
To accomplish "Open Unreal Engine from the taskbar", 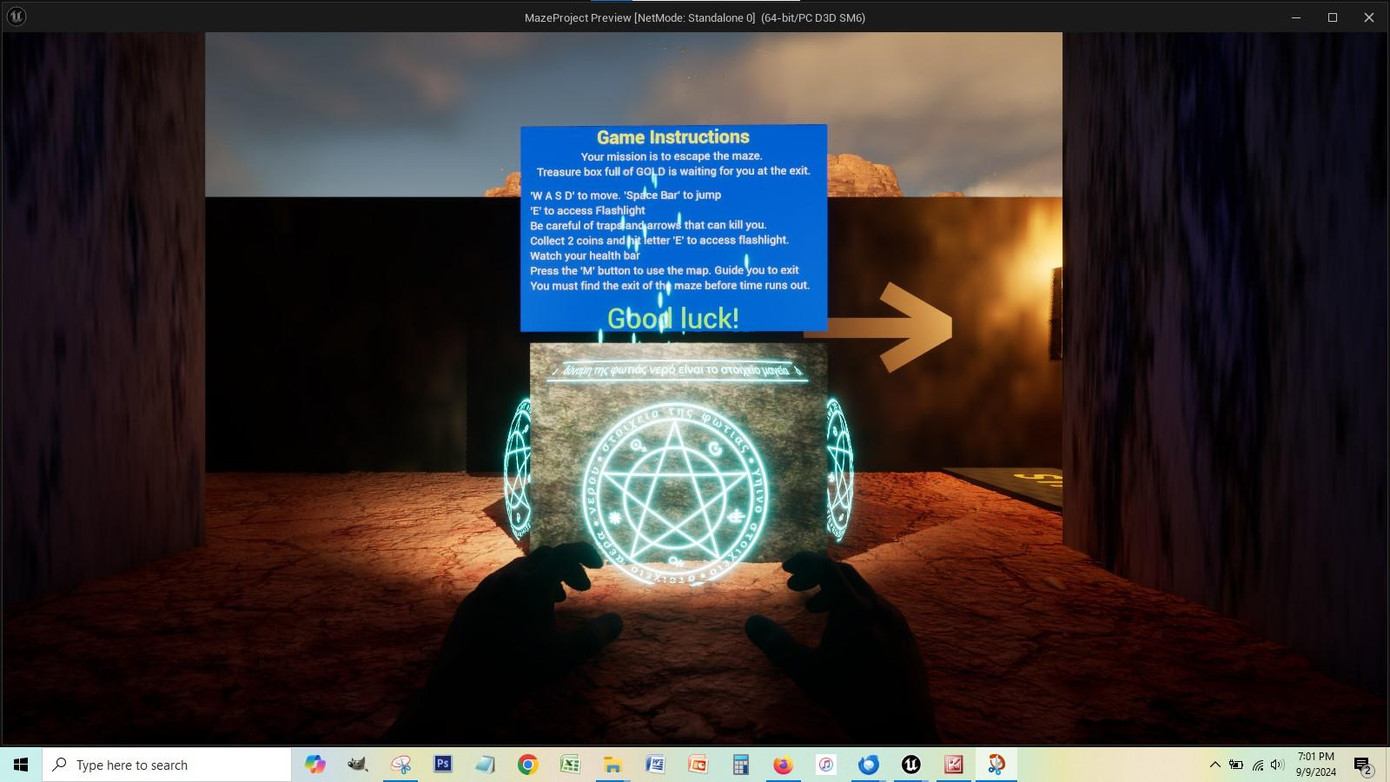I will tap(910, 765).
